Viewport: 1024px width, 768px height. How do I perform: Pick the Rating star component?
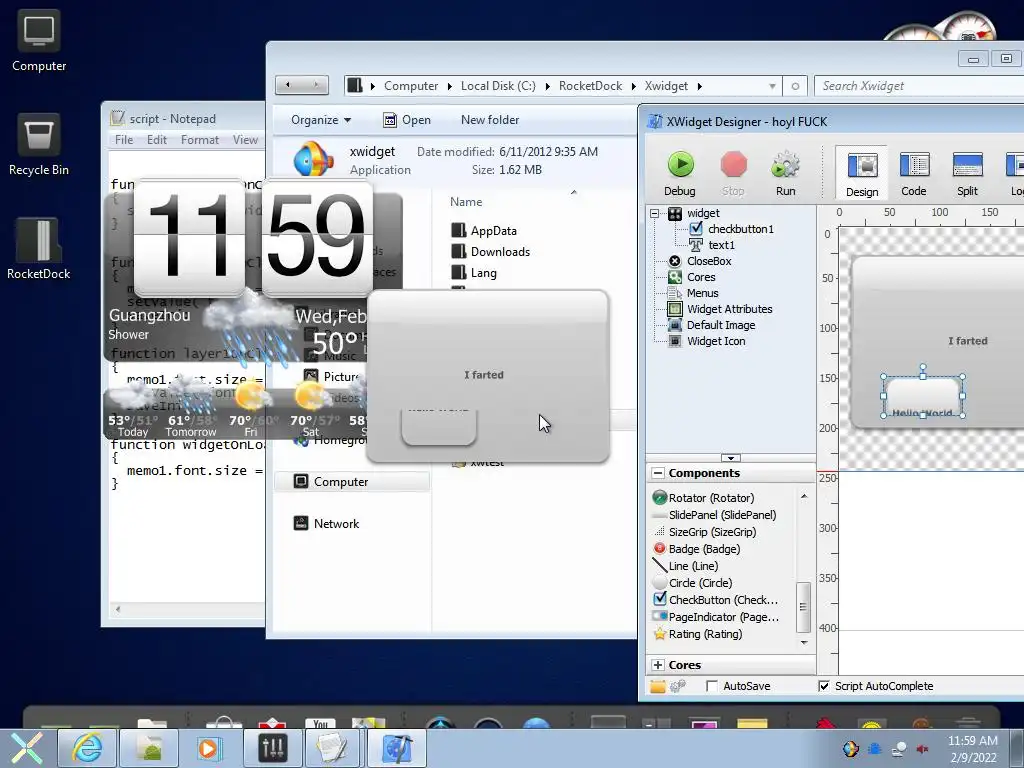[697, 633]
